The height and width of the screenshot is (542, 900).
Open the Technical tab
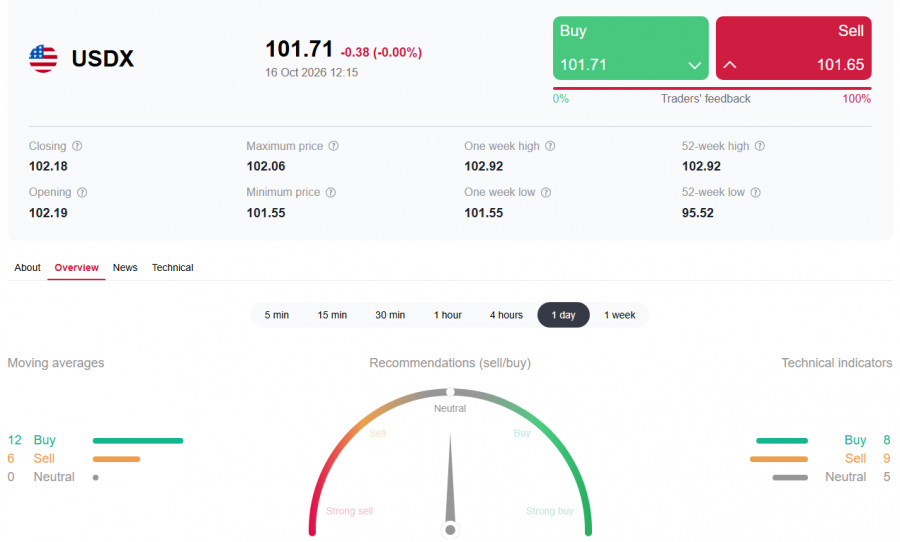point(172,268)
